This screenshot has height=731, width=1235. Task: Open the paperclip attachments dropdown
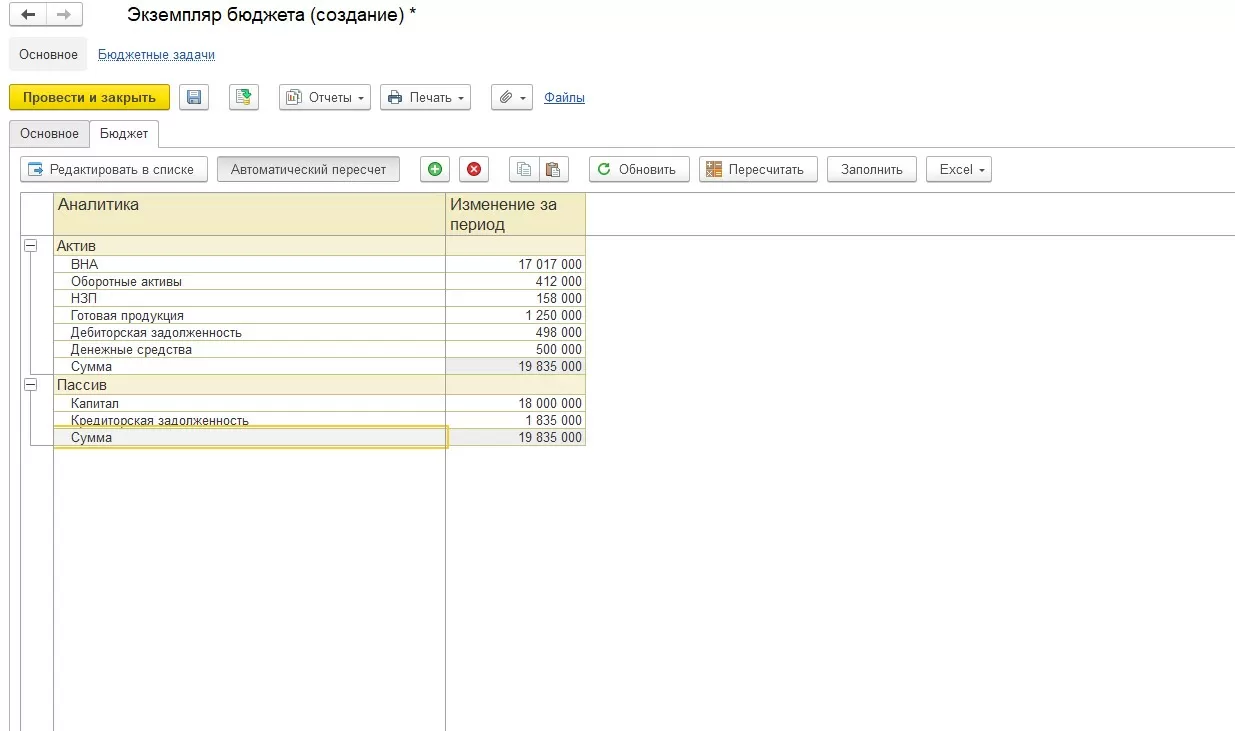[512, 97]
